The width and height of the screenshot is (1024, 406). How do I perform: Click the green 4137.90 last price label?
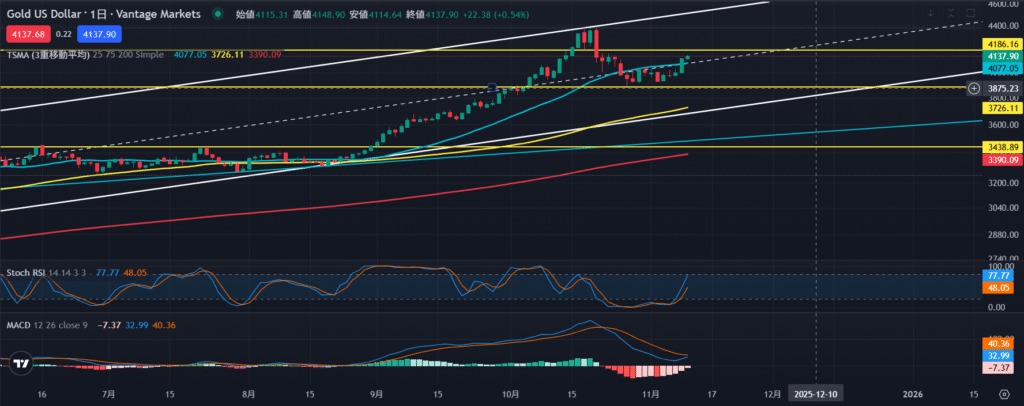(1001, 58)
